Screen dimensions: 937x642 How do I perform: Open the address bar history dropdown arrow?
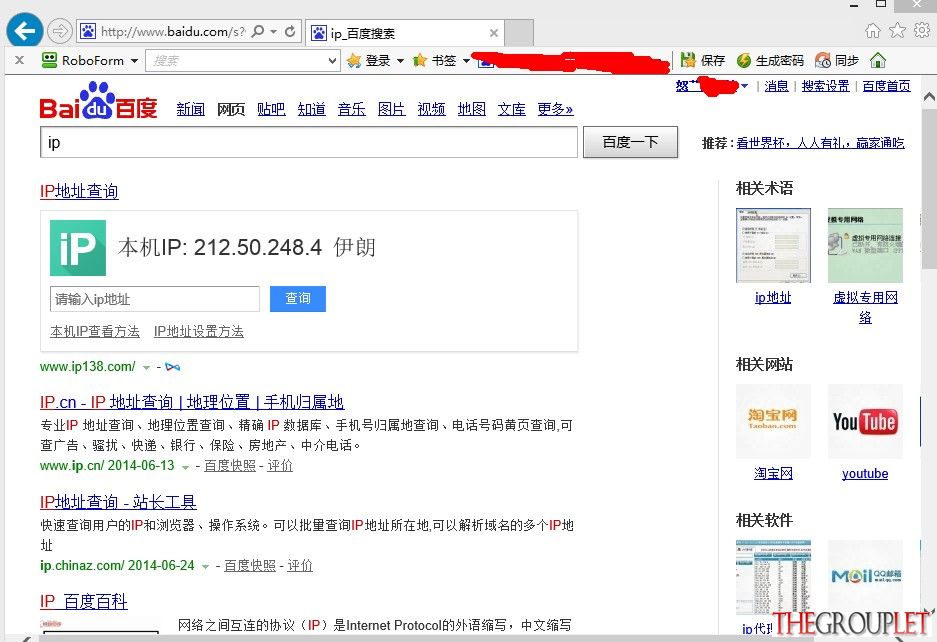pyautogui.click(x=273, y=32)
